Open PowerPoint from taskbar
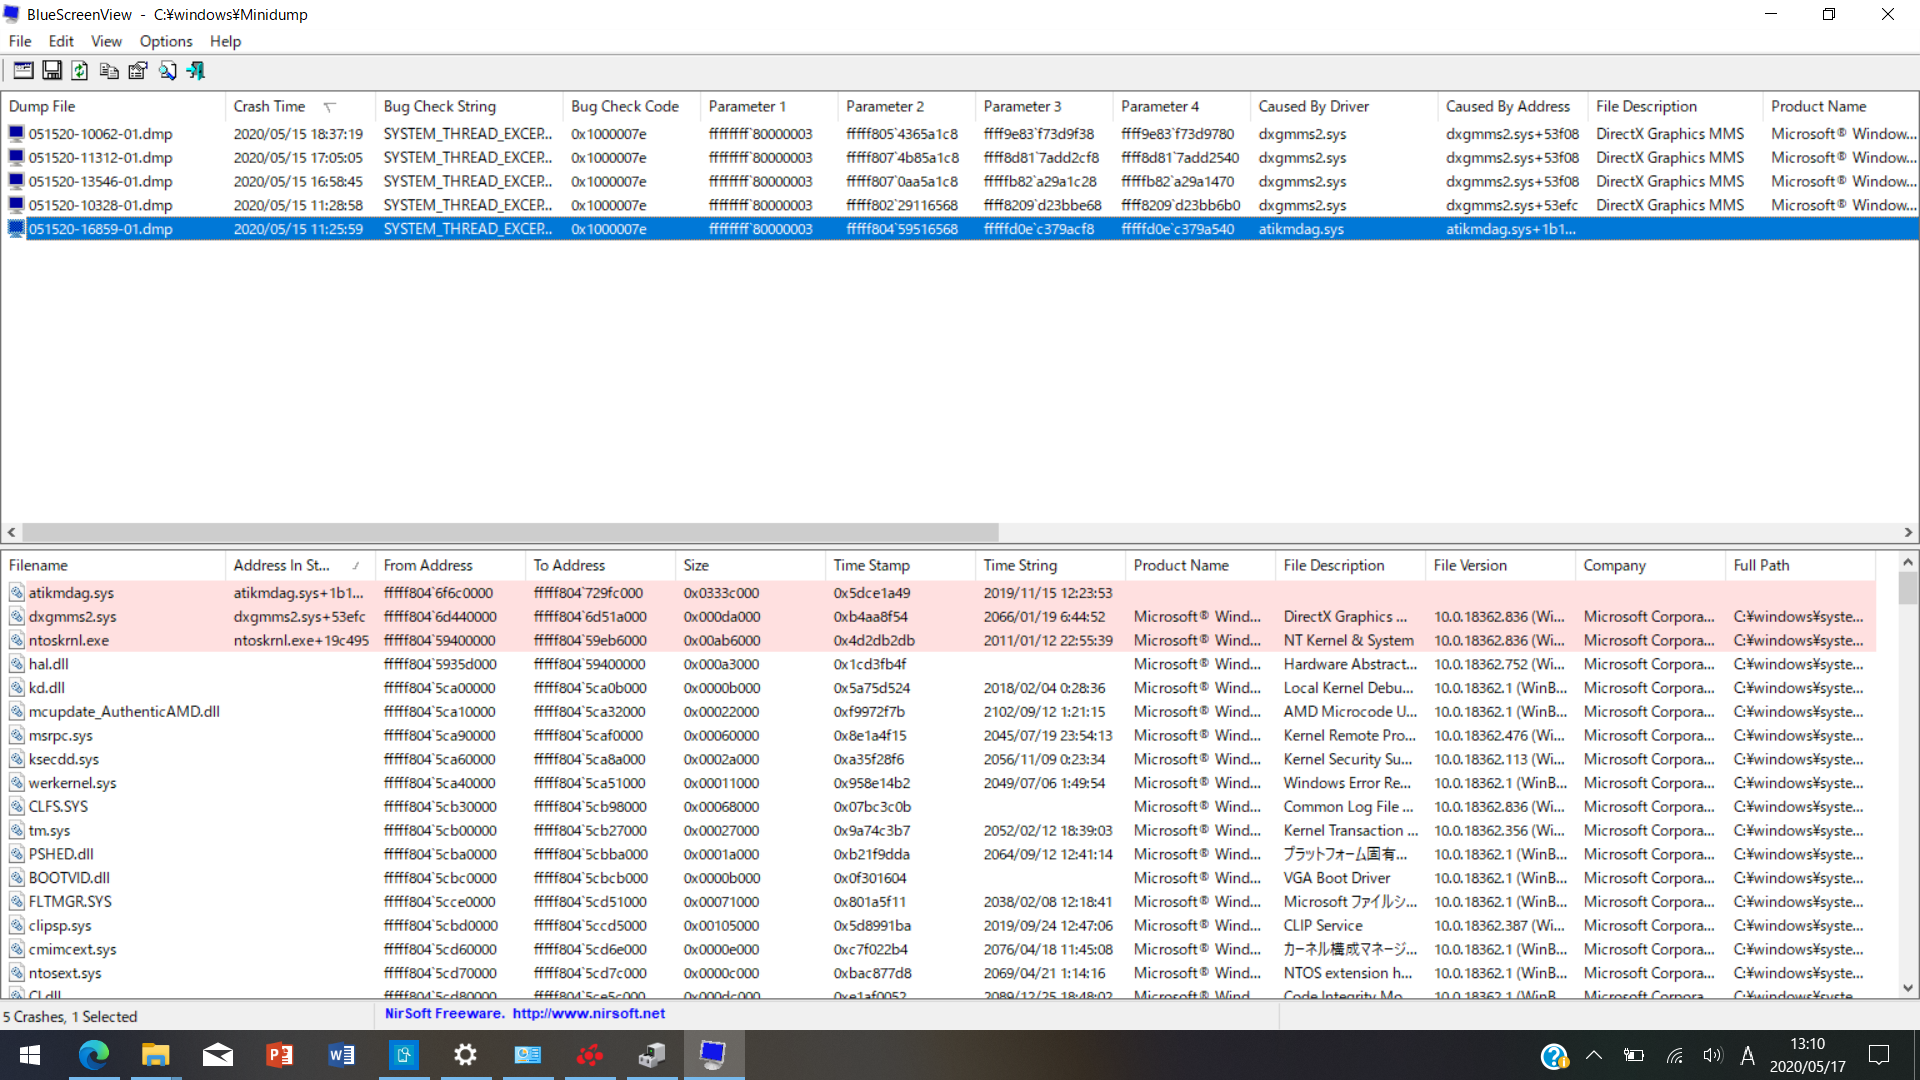 [x=279, y=1055]
